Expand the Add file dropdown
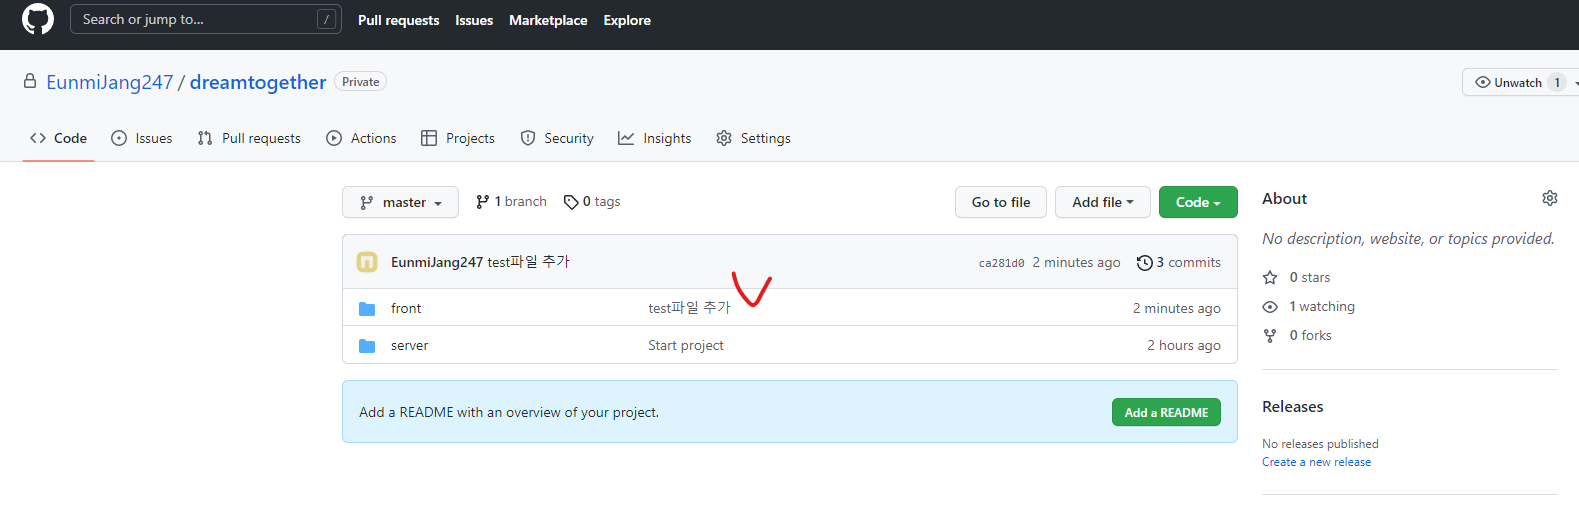 click(1103, 202)
